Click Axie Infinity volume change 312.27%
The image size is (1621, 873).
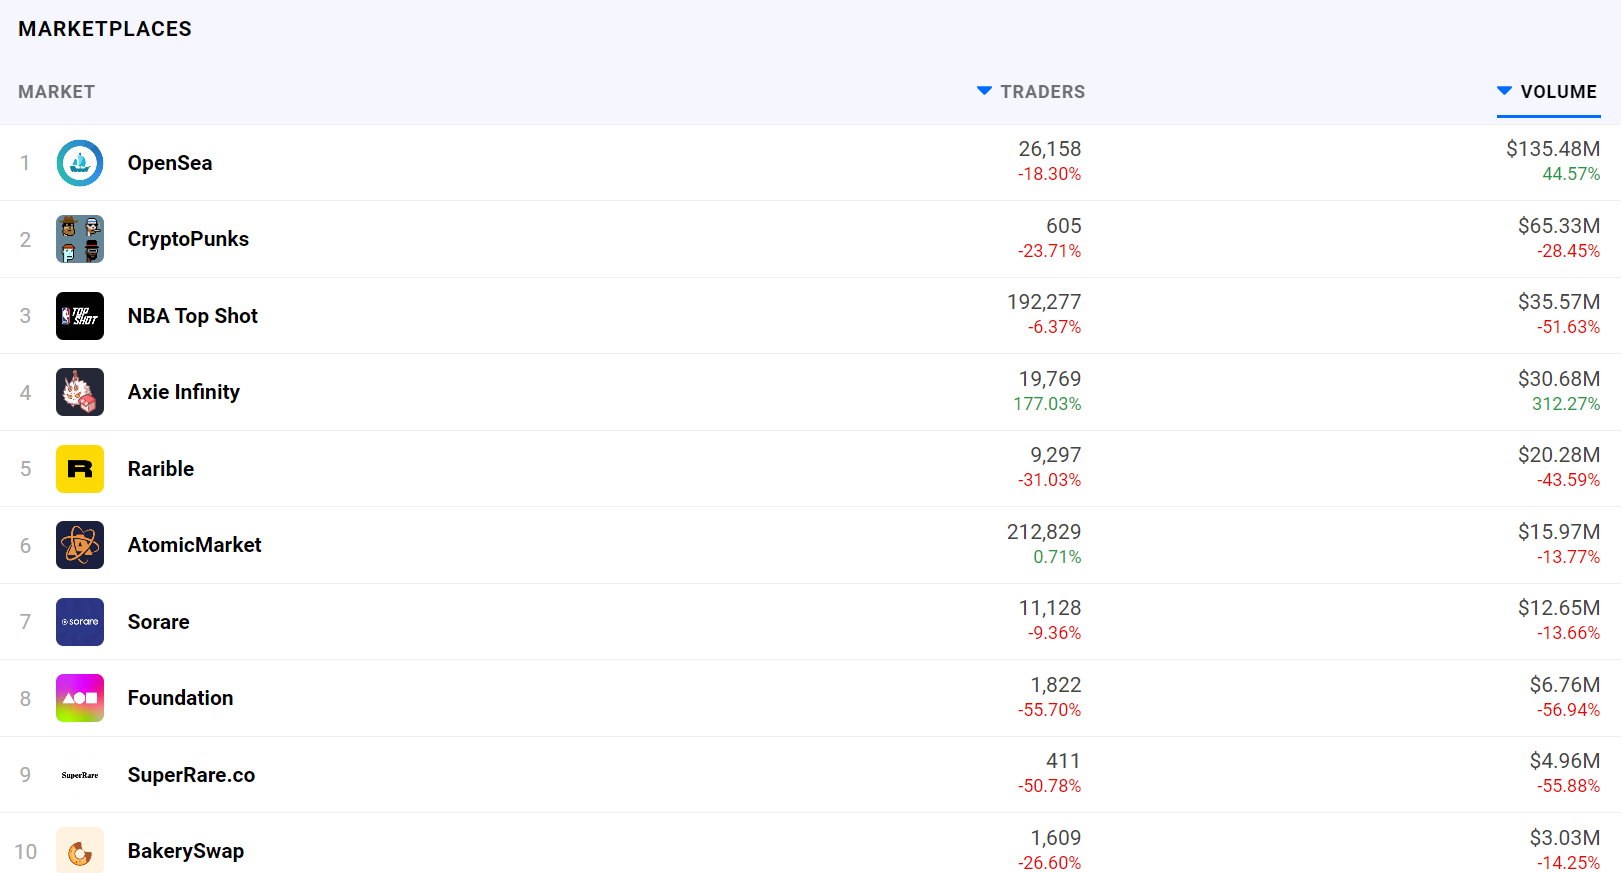(1566, 404)
